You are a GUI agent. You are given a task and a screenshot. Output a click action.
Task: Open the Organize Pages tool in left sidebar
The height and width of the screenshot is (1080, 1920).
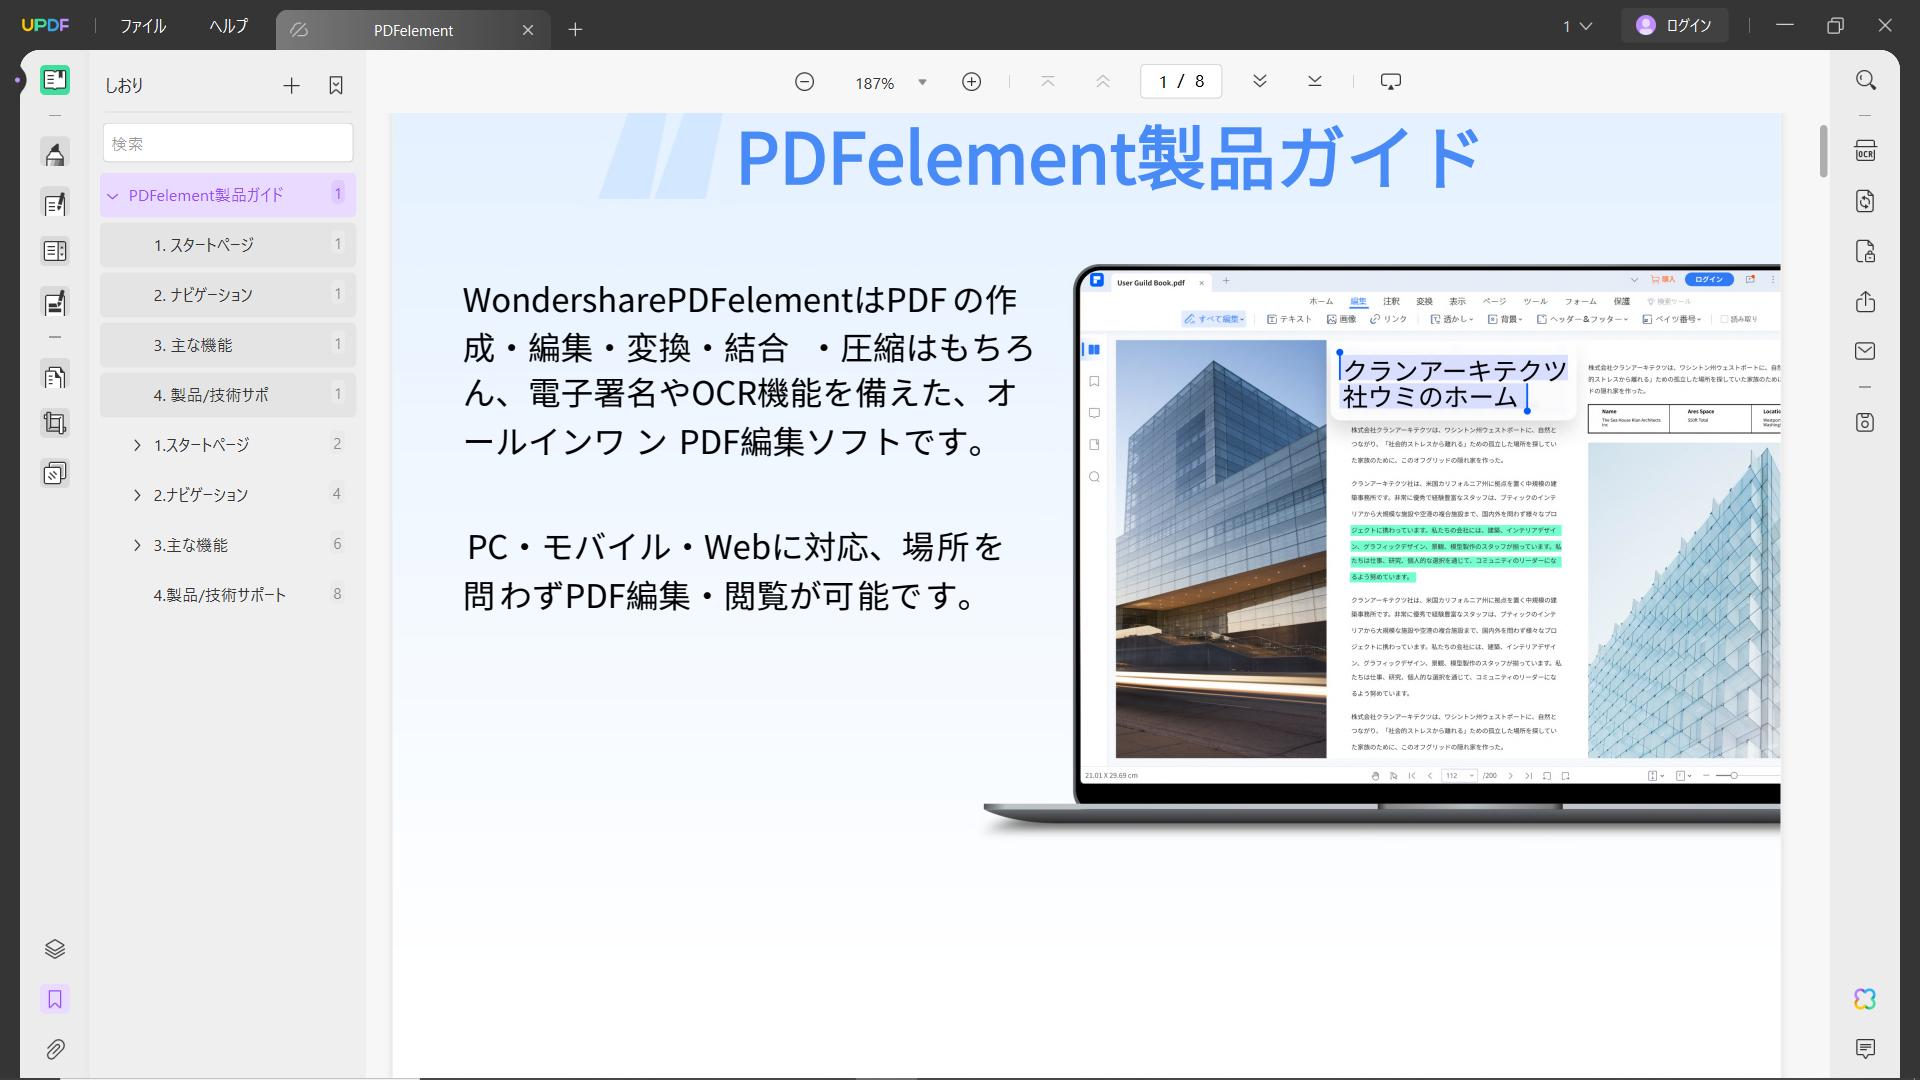[55, 376]
